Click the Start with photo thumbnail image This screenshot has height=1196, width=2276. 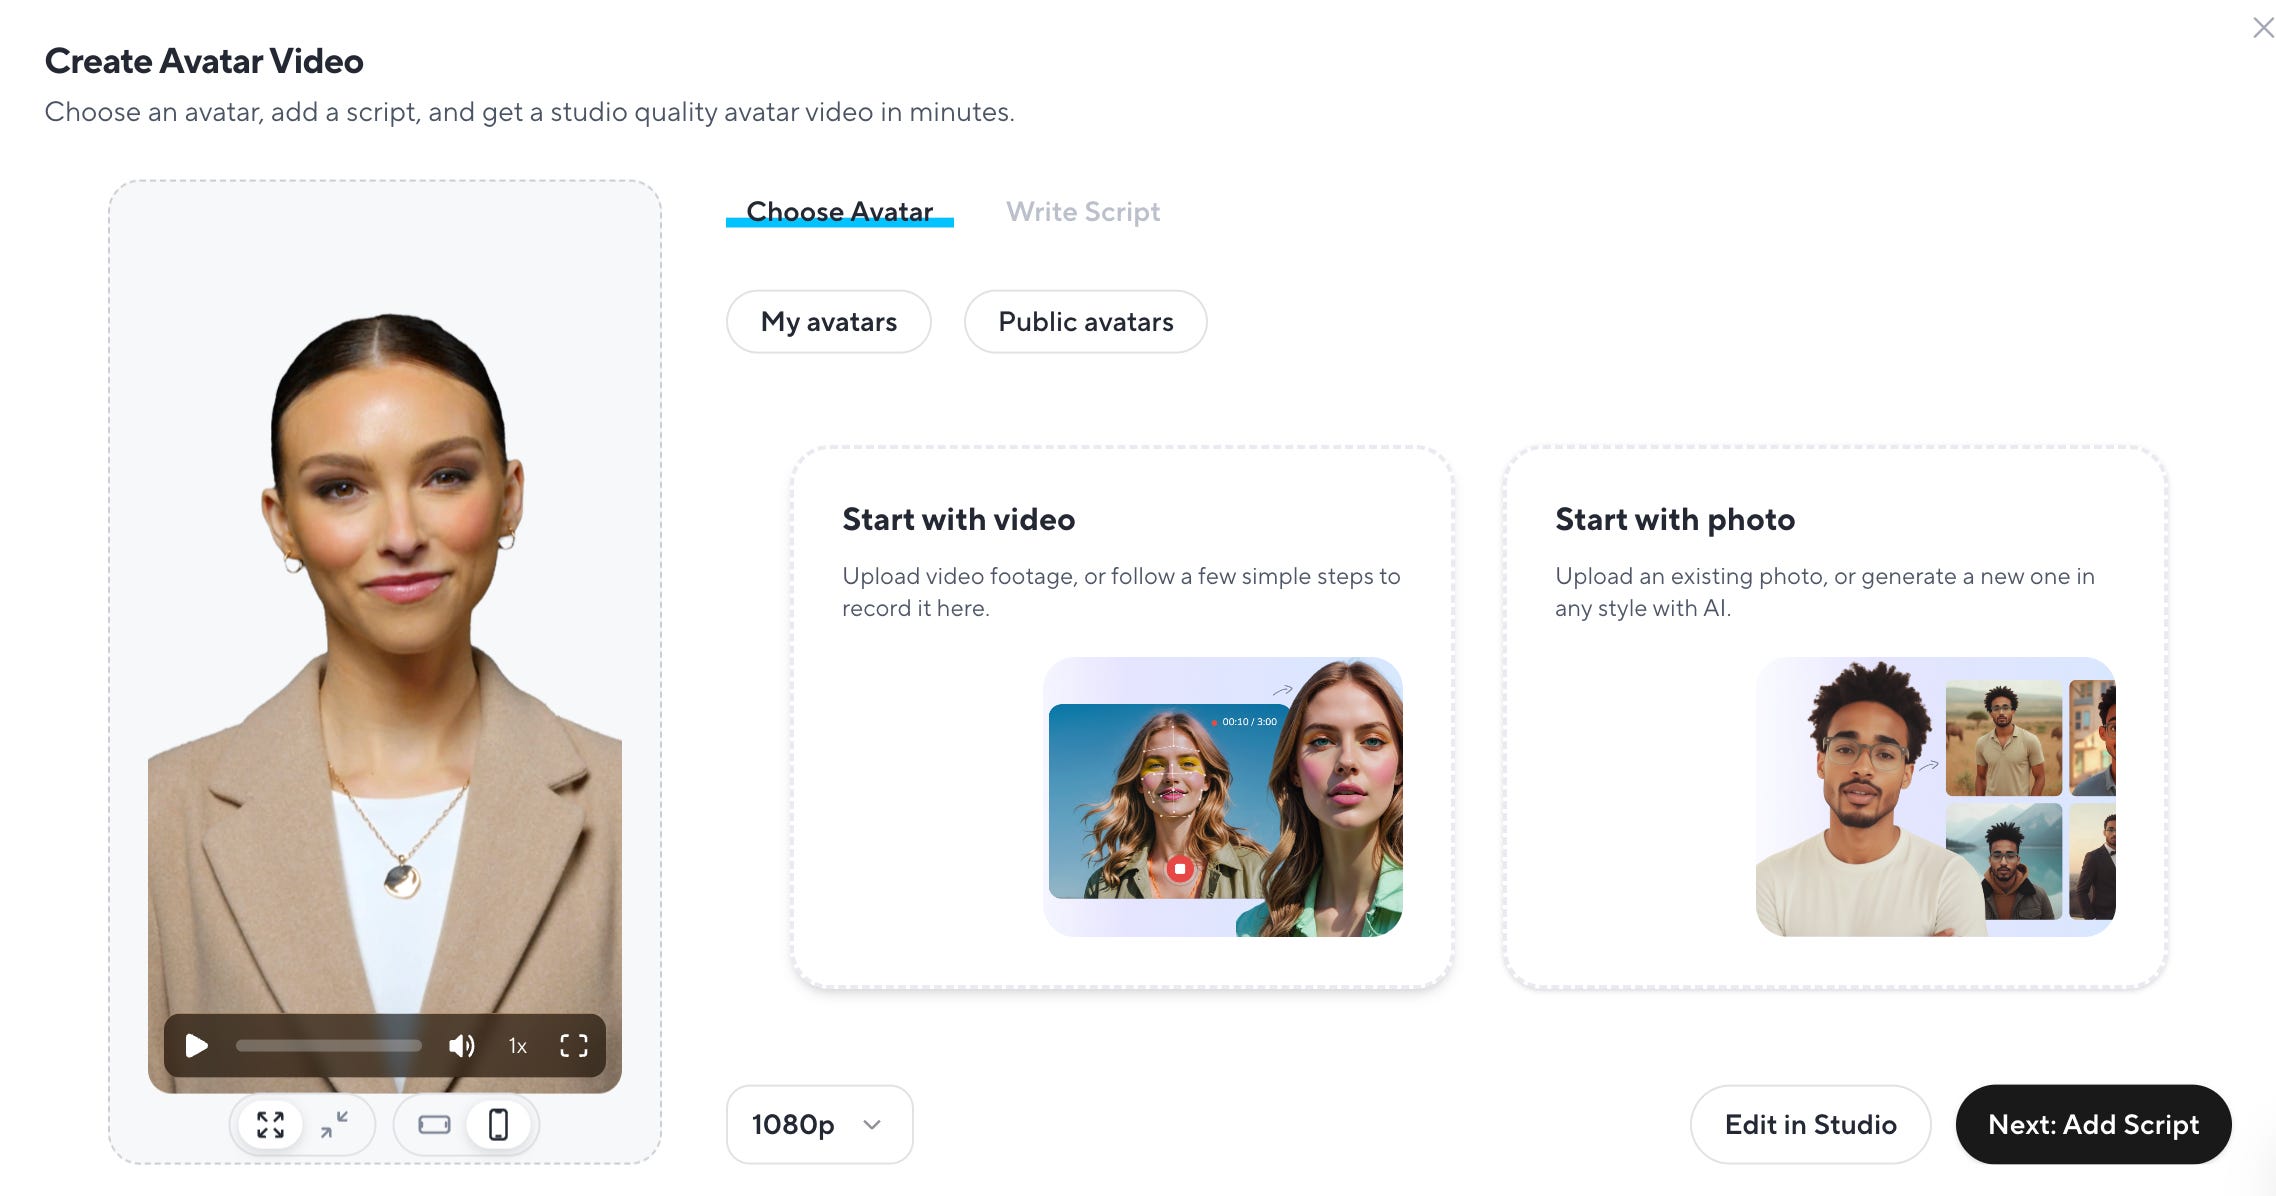1935,797
